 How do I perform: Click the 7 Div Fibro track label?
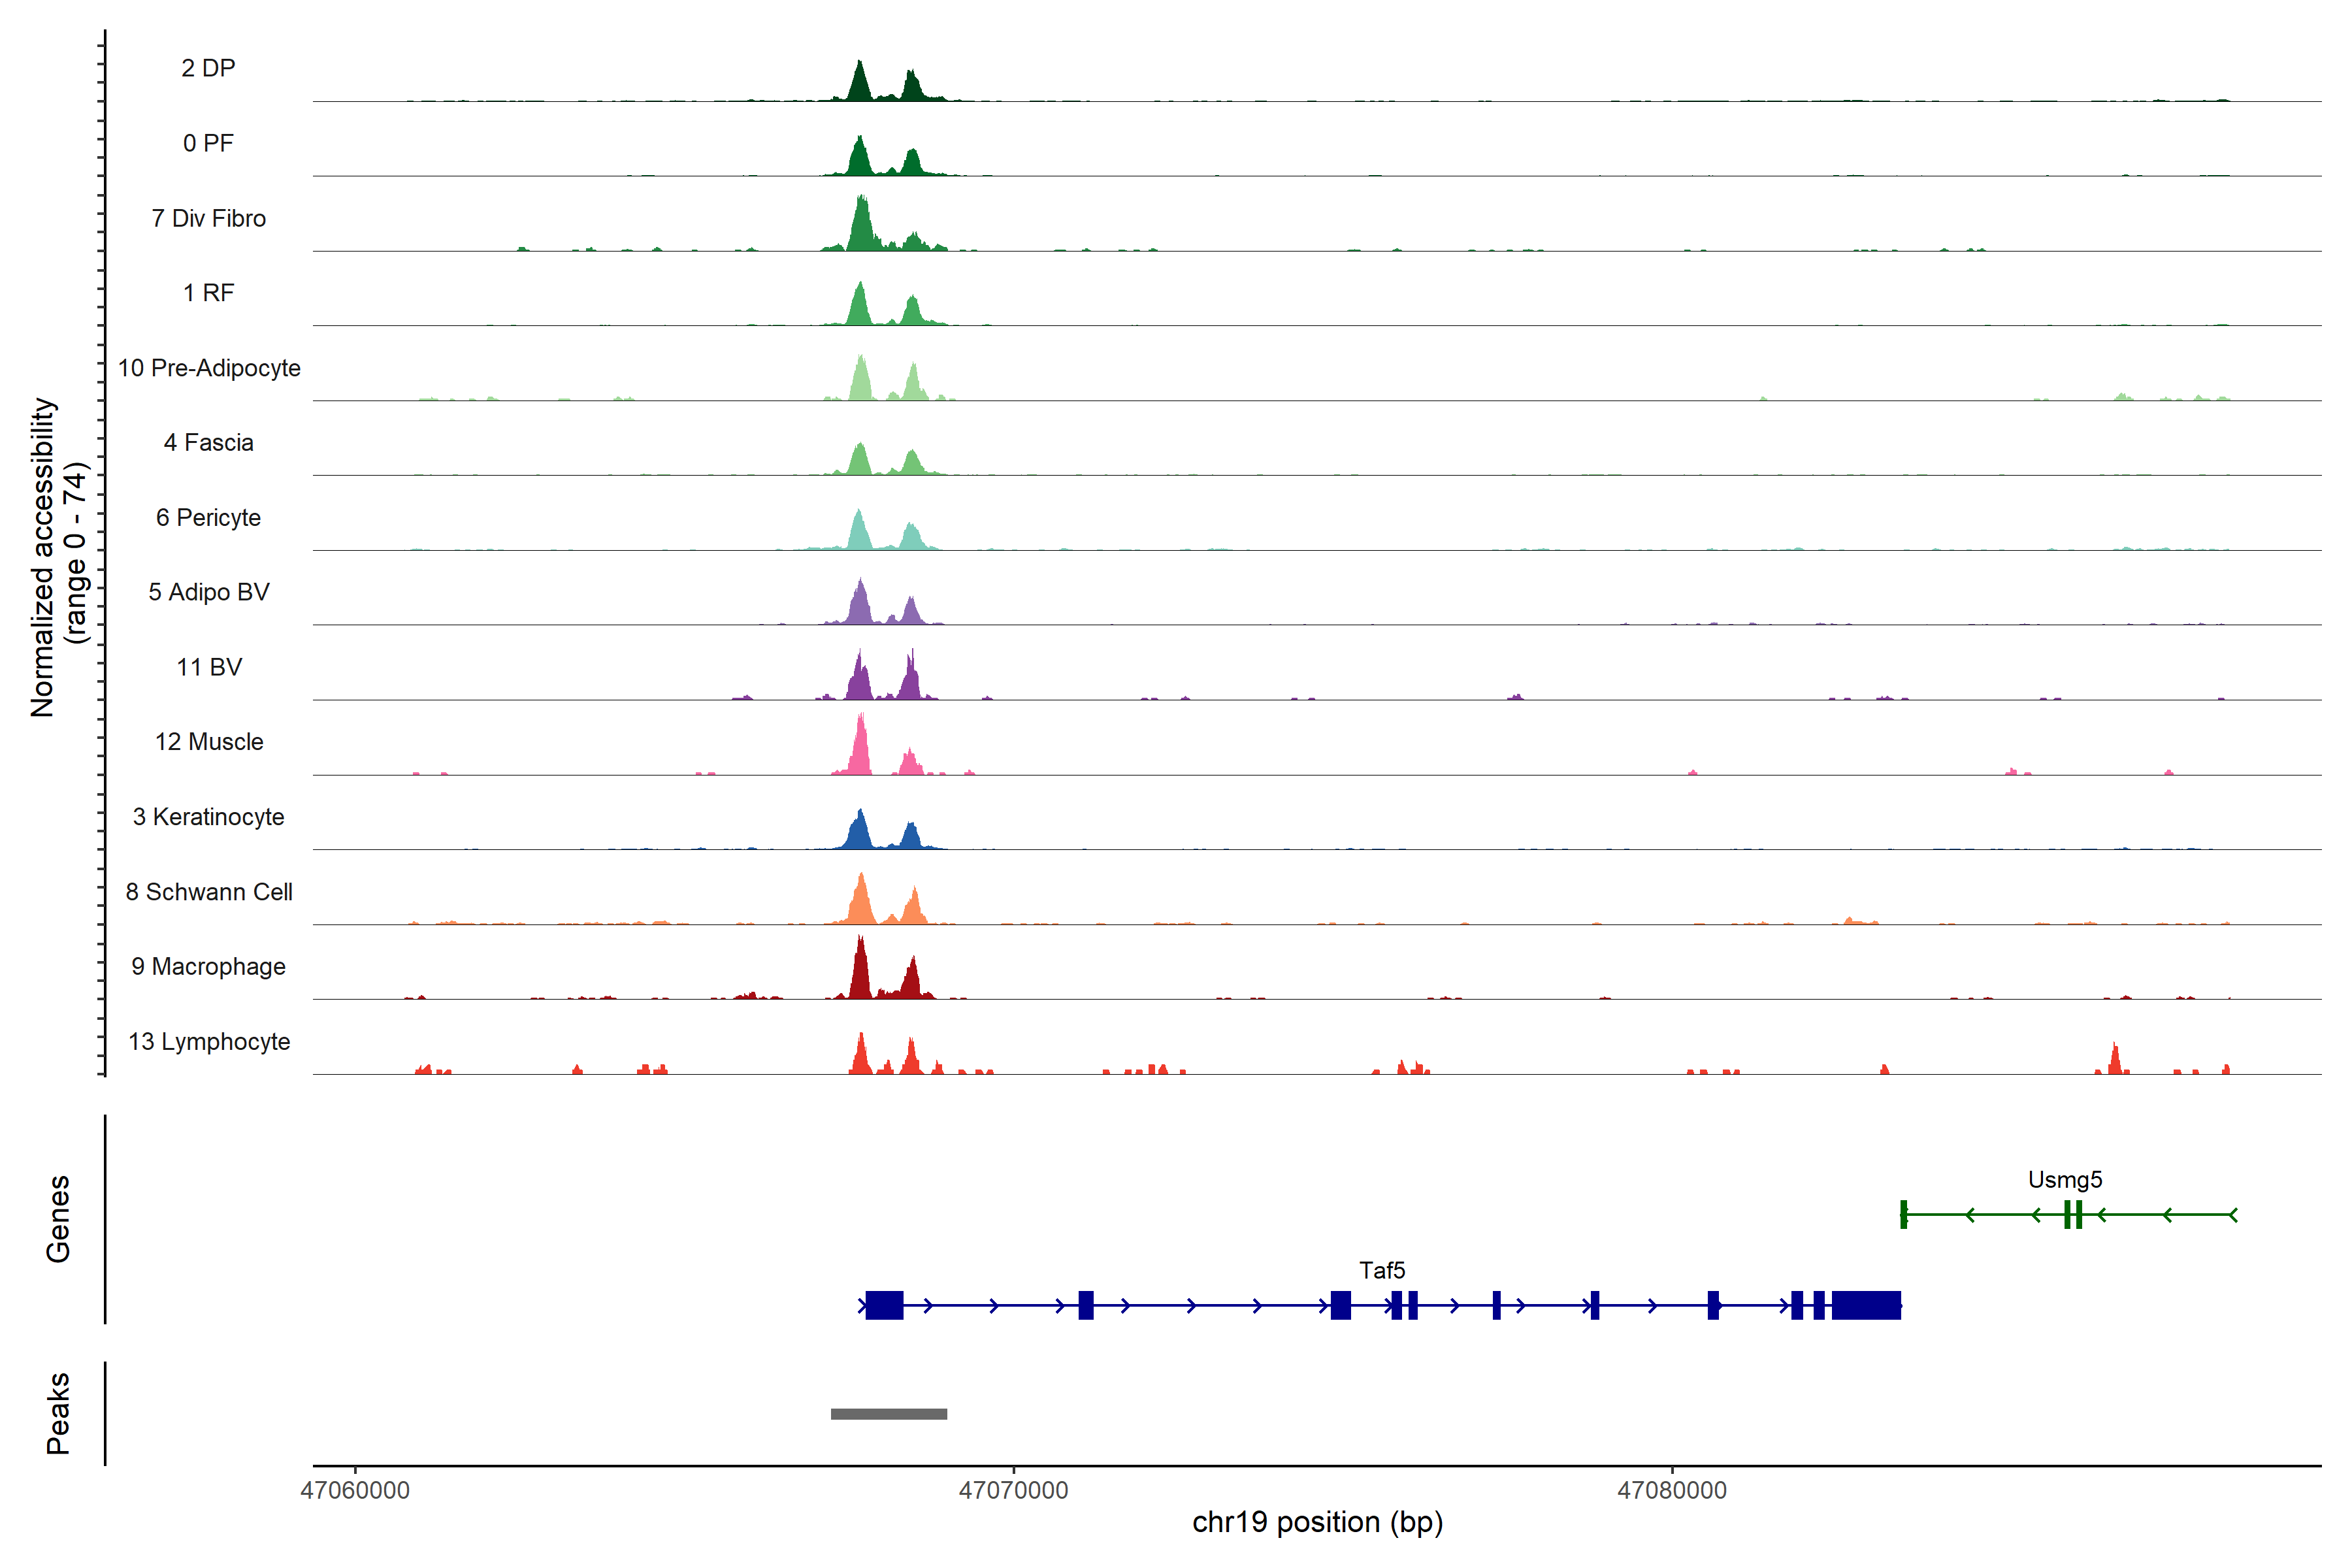click(208, 218)
